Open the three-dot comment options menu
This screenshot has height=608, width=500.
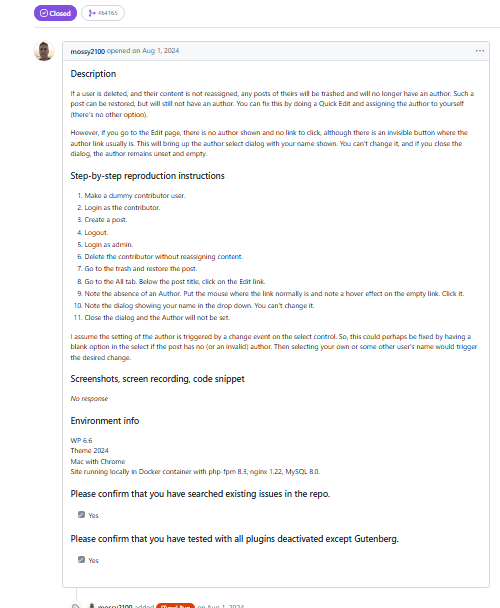(480, 51)
